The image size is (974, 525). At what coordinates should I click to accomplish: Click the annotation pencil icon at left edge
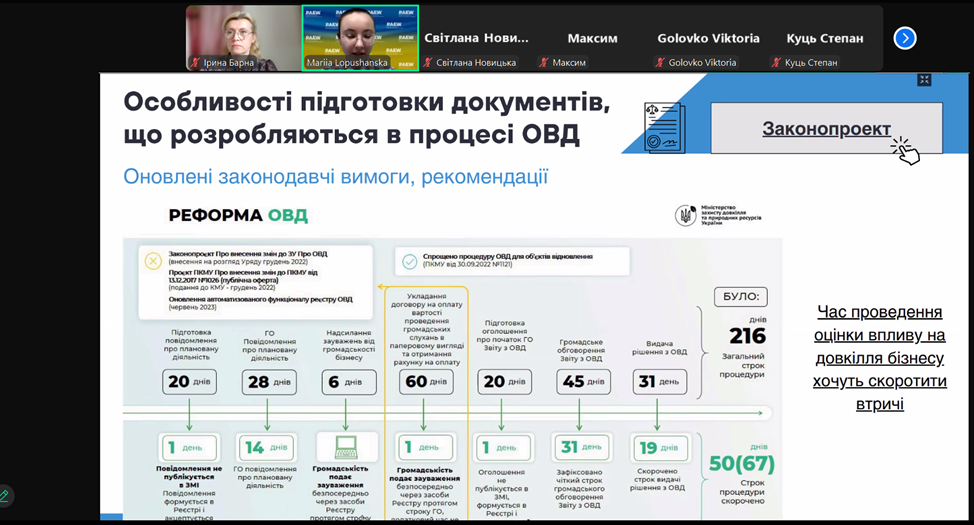[4, 496]
